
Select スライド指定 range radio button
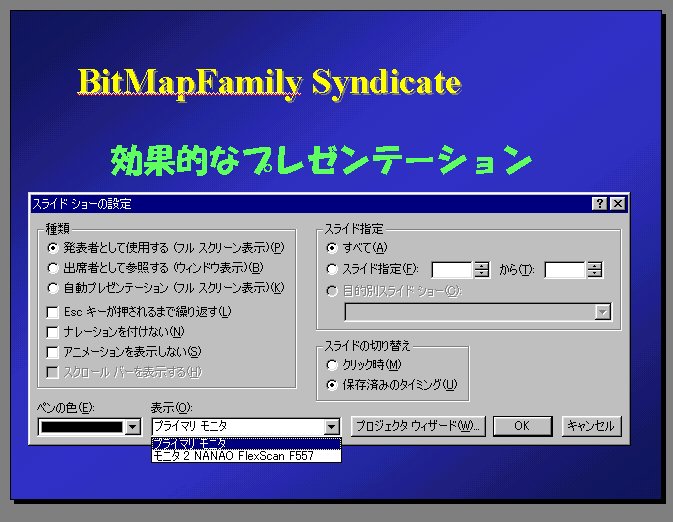point(332,268)
